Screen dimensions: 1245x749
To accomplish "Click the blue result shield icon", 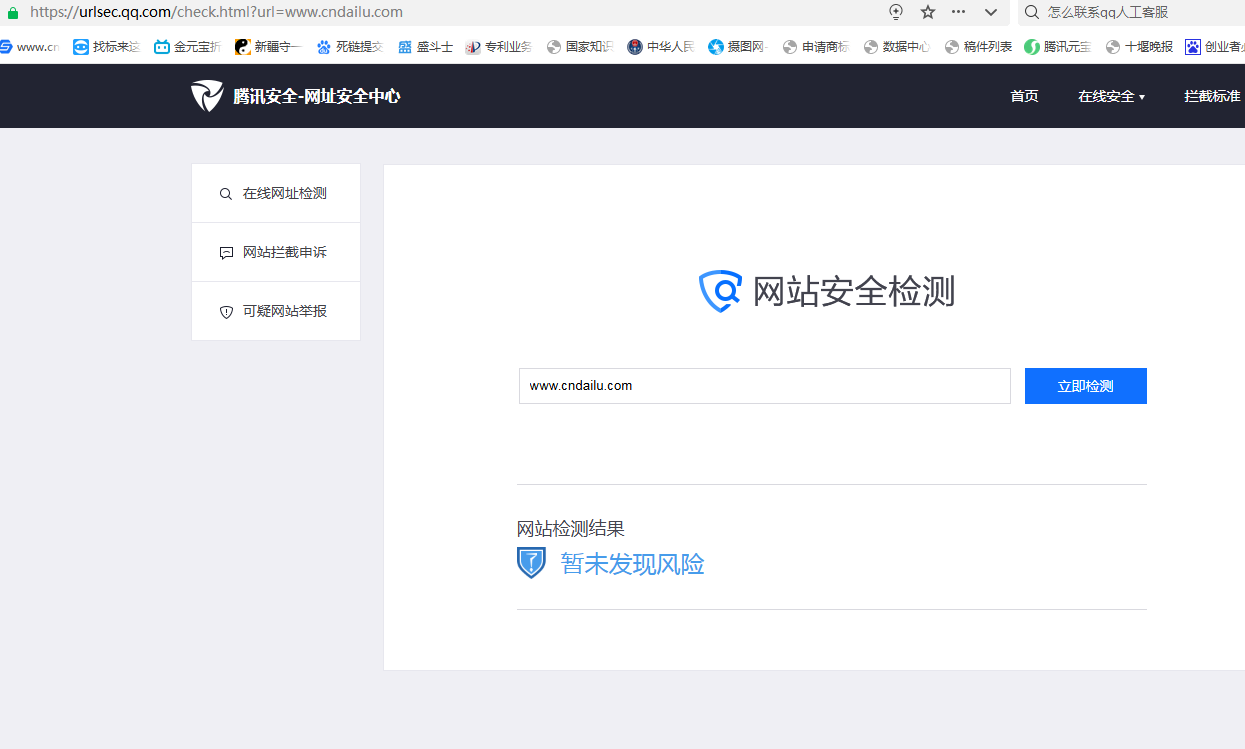I will tap(531, 563).
